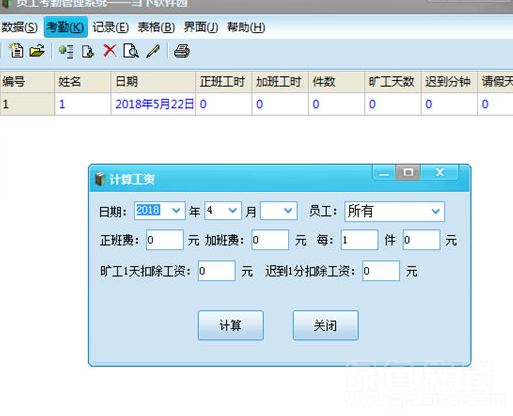Screen dimensions: 513x416
Task: Open the 数据(S) menu
Action: pos(19,27)
